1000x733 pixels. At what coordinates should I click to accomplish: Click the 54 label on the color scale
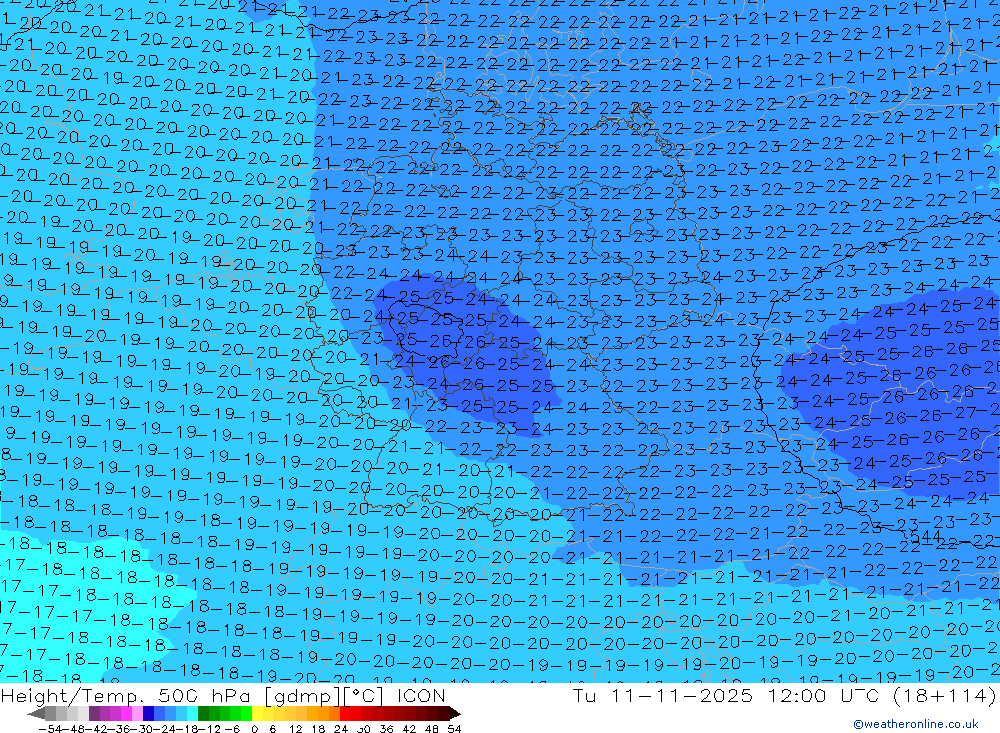[x=454, y=729]
